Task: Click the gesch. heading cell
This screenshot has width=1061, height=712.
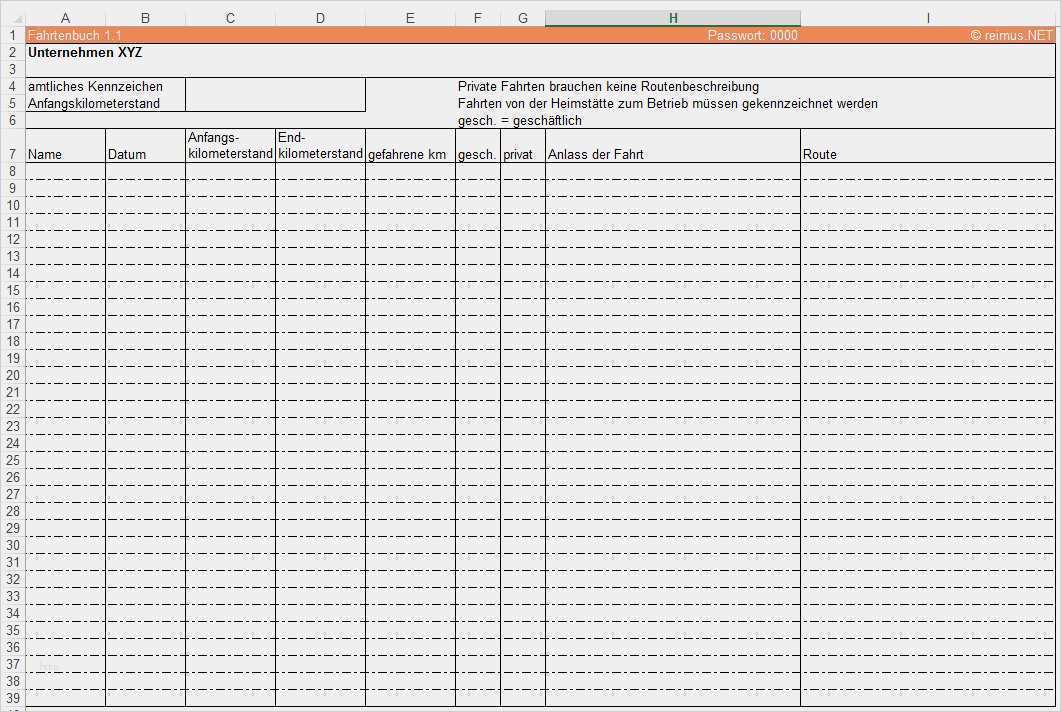Action: click(x=477, y=154)
